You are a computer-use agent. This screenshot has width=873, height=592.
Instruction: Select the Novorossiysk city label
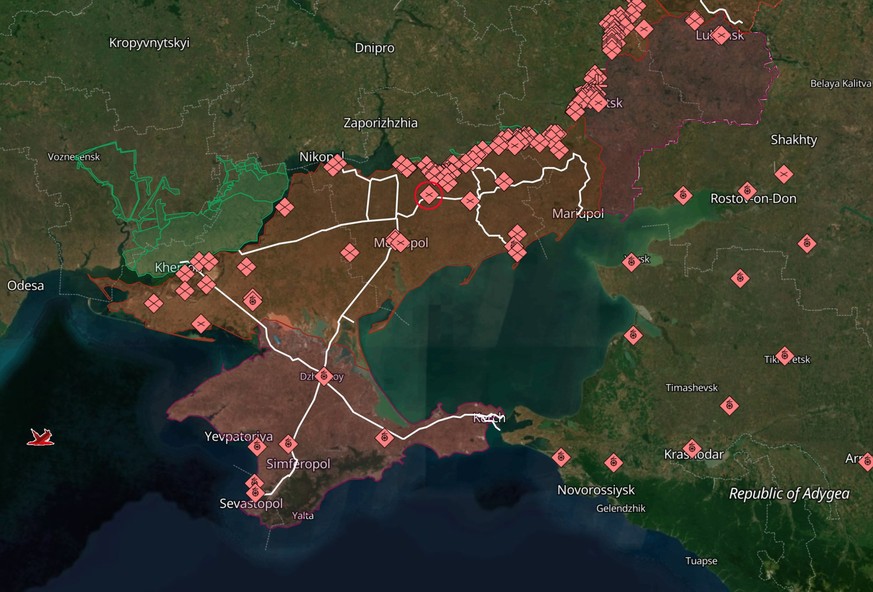[x=596, y=490]
